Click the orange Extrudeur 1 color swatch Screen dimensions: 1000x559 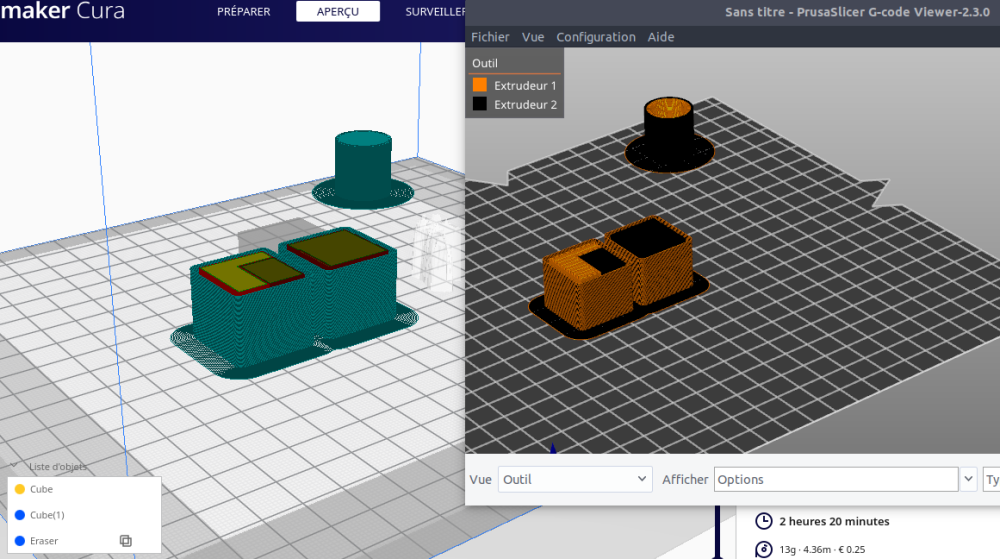(480, 86)
